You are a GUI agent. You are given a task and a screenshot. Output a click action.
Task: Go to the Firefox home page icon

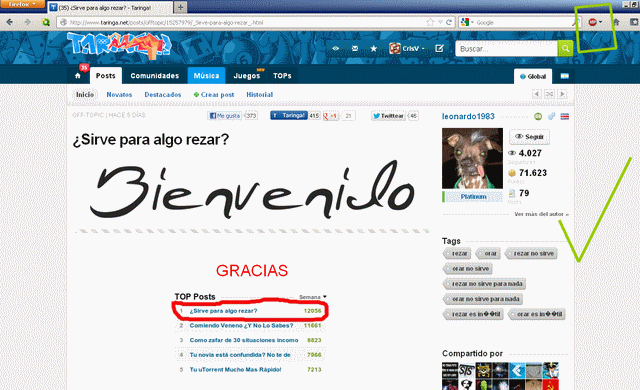coord(616,22)
